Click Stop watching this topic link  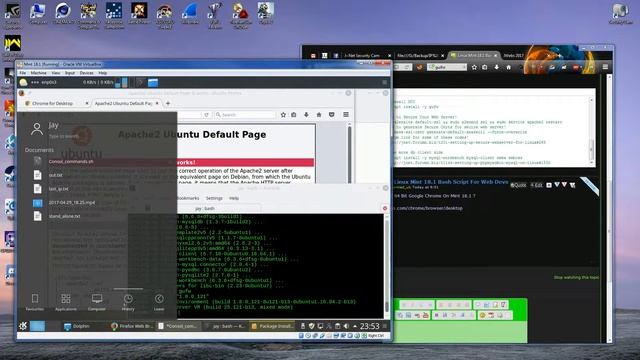pos(576,278)
